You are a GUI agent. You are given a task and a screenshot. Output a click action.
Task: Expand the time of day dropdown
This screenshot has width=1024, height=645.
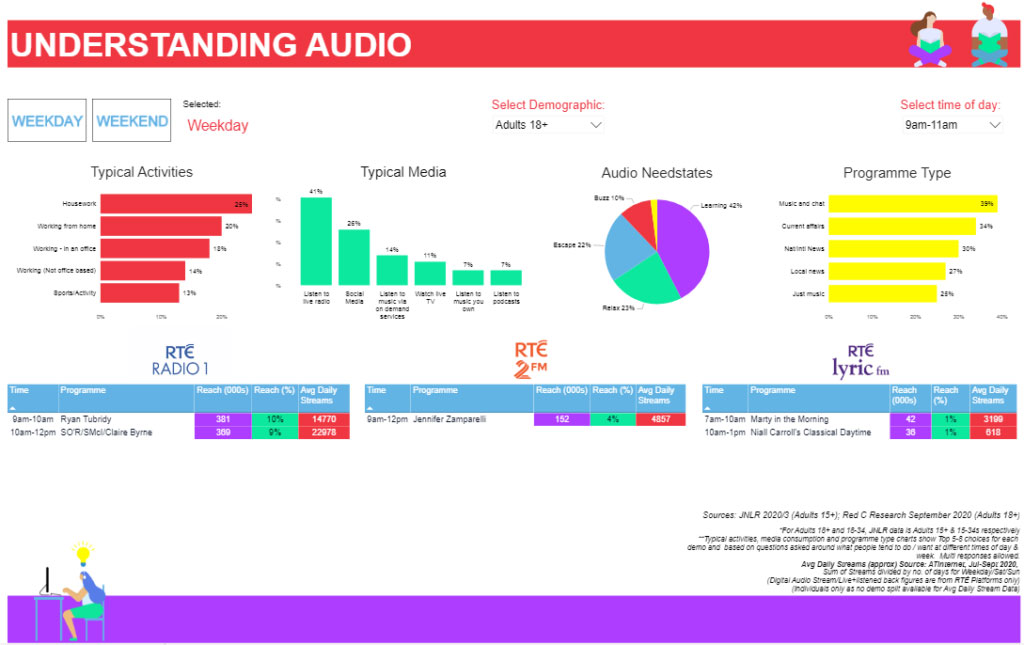click(x=952, y=125)
